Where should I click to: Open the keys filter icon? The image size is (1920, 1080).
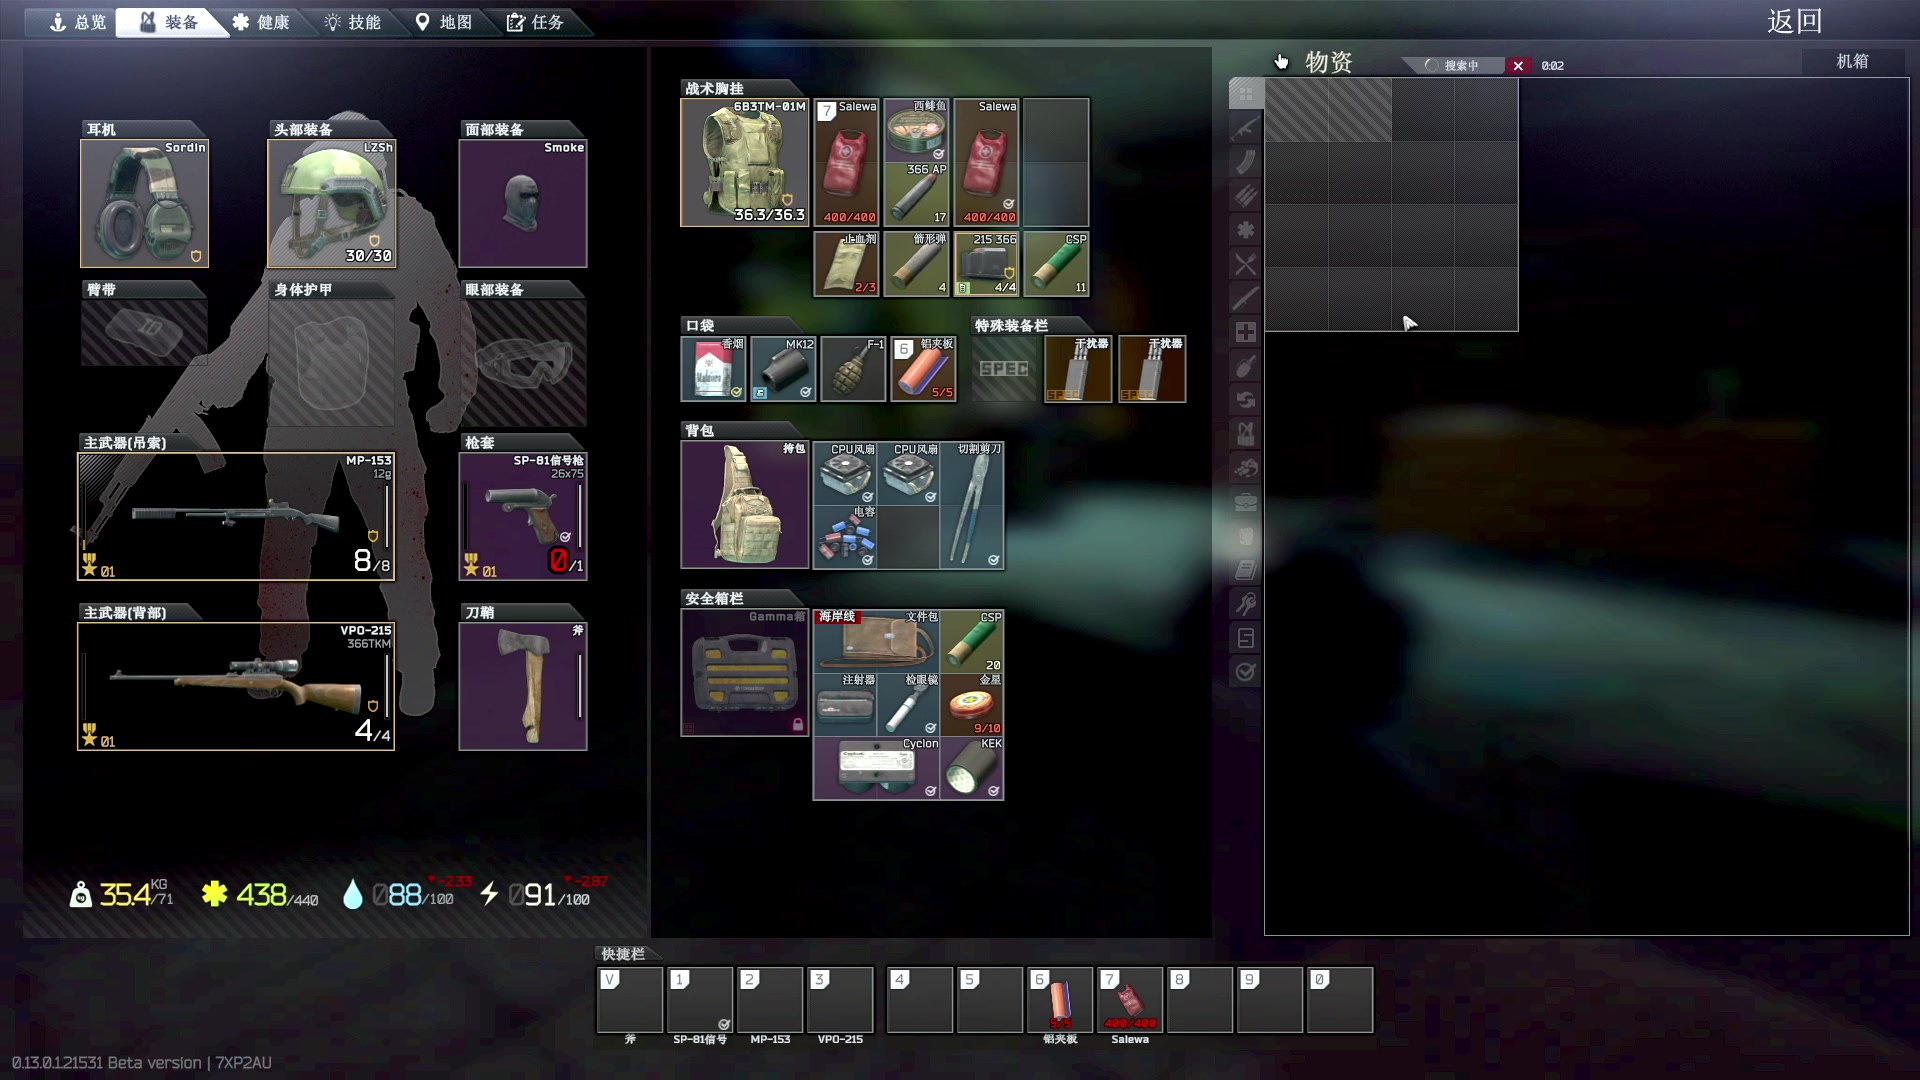[1245, 604]
